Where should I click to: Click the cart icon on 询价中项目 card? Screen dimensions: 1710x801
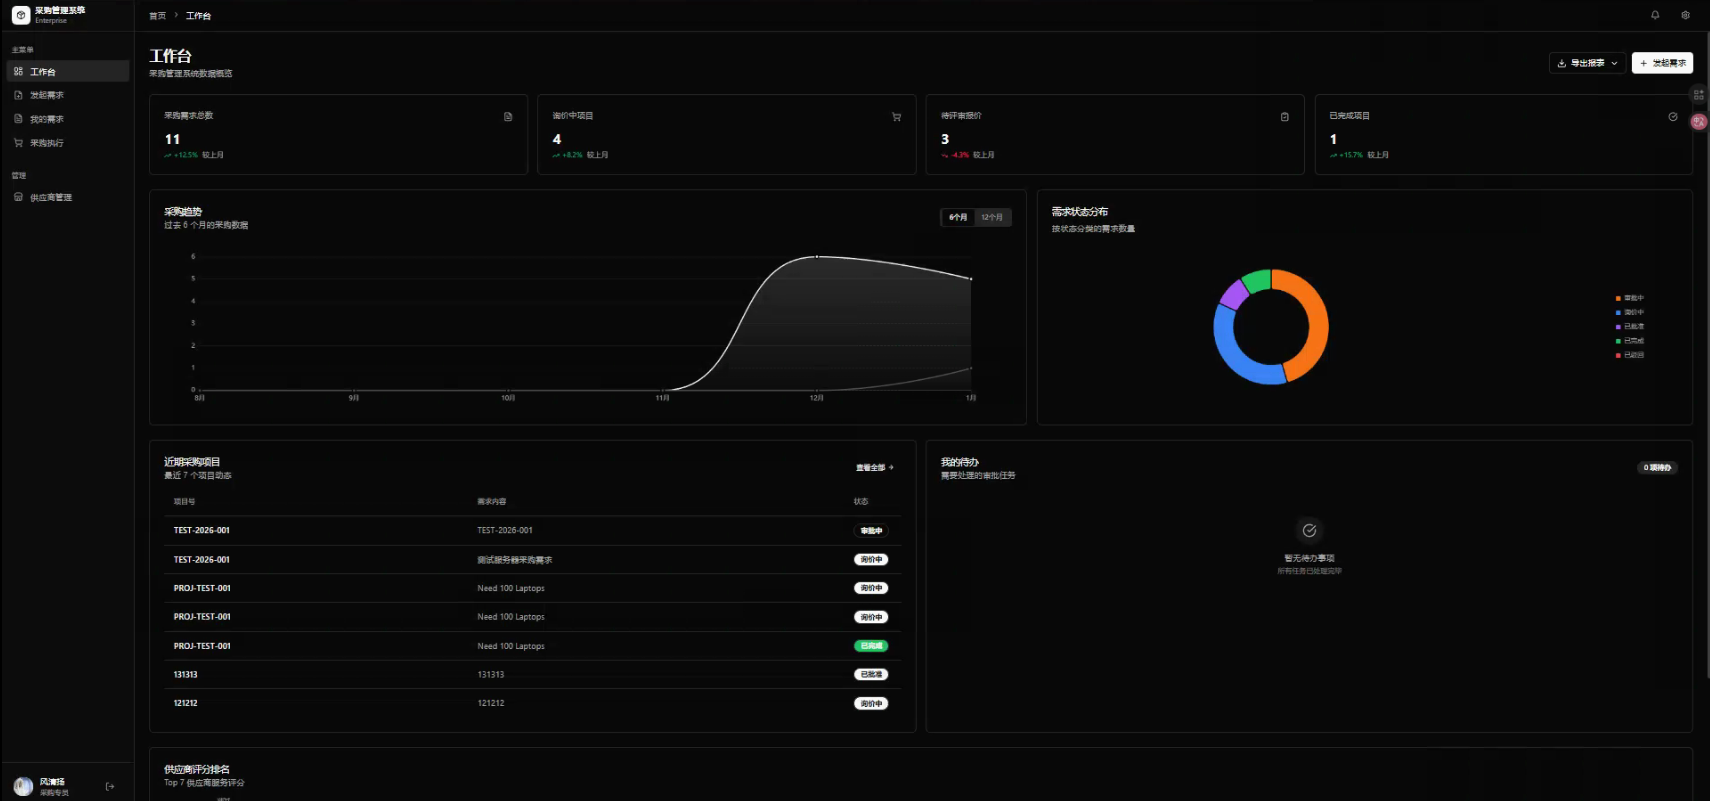[x=896, y=117]
